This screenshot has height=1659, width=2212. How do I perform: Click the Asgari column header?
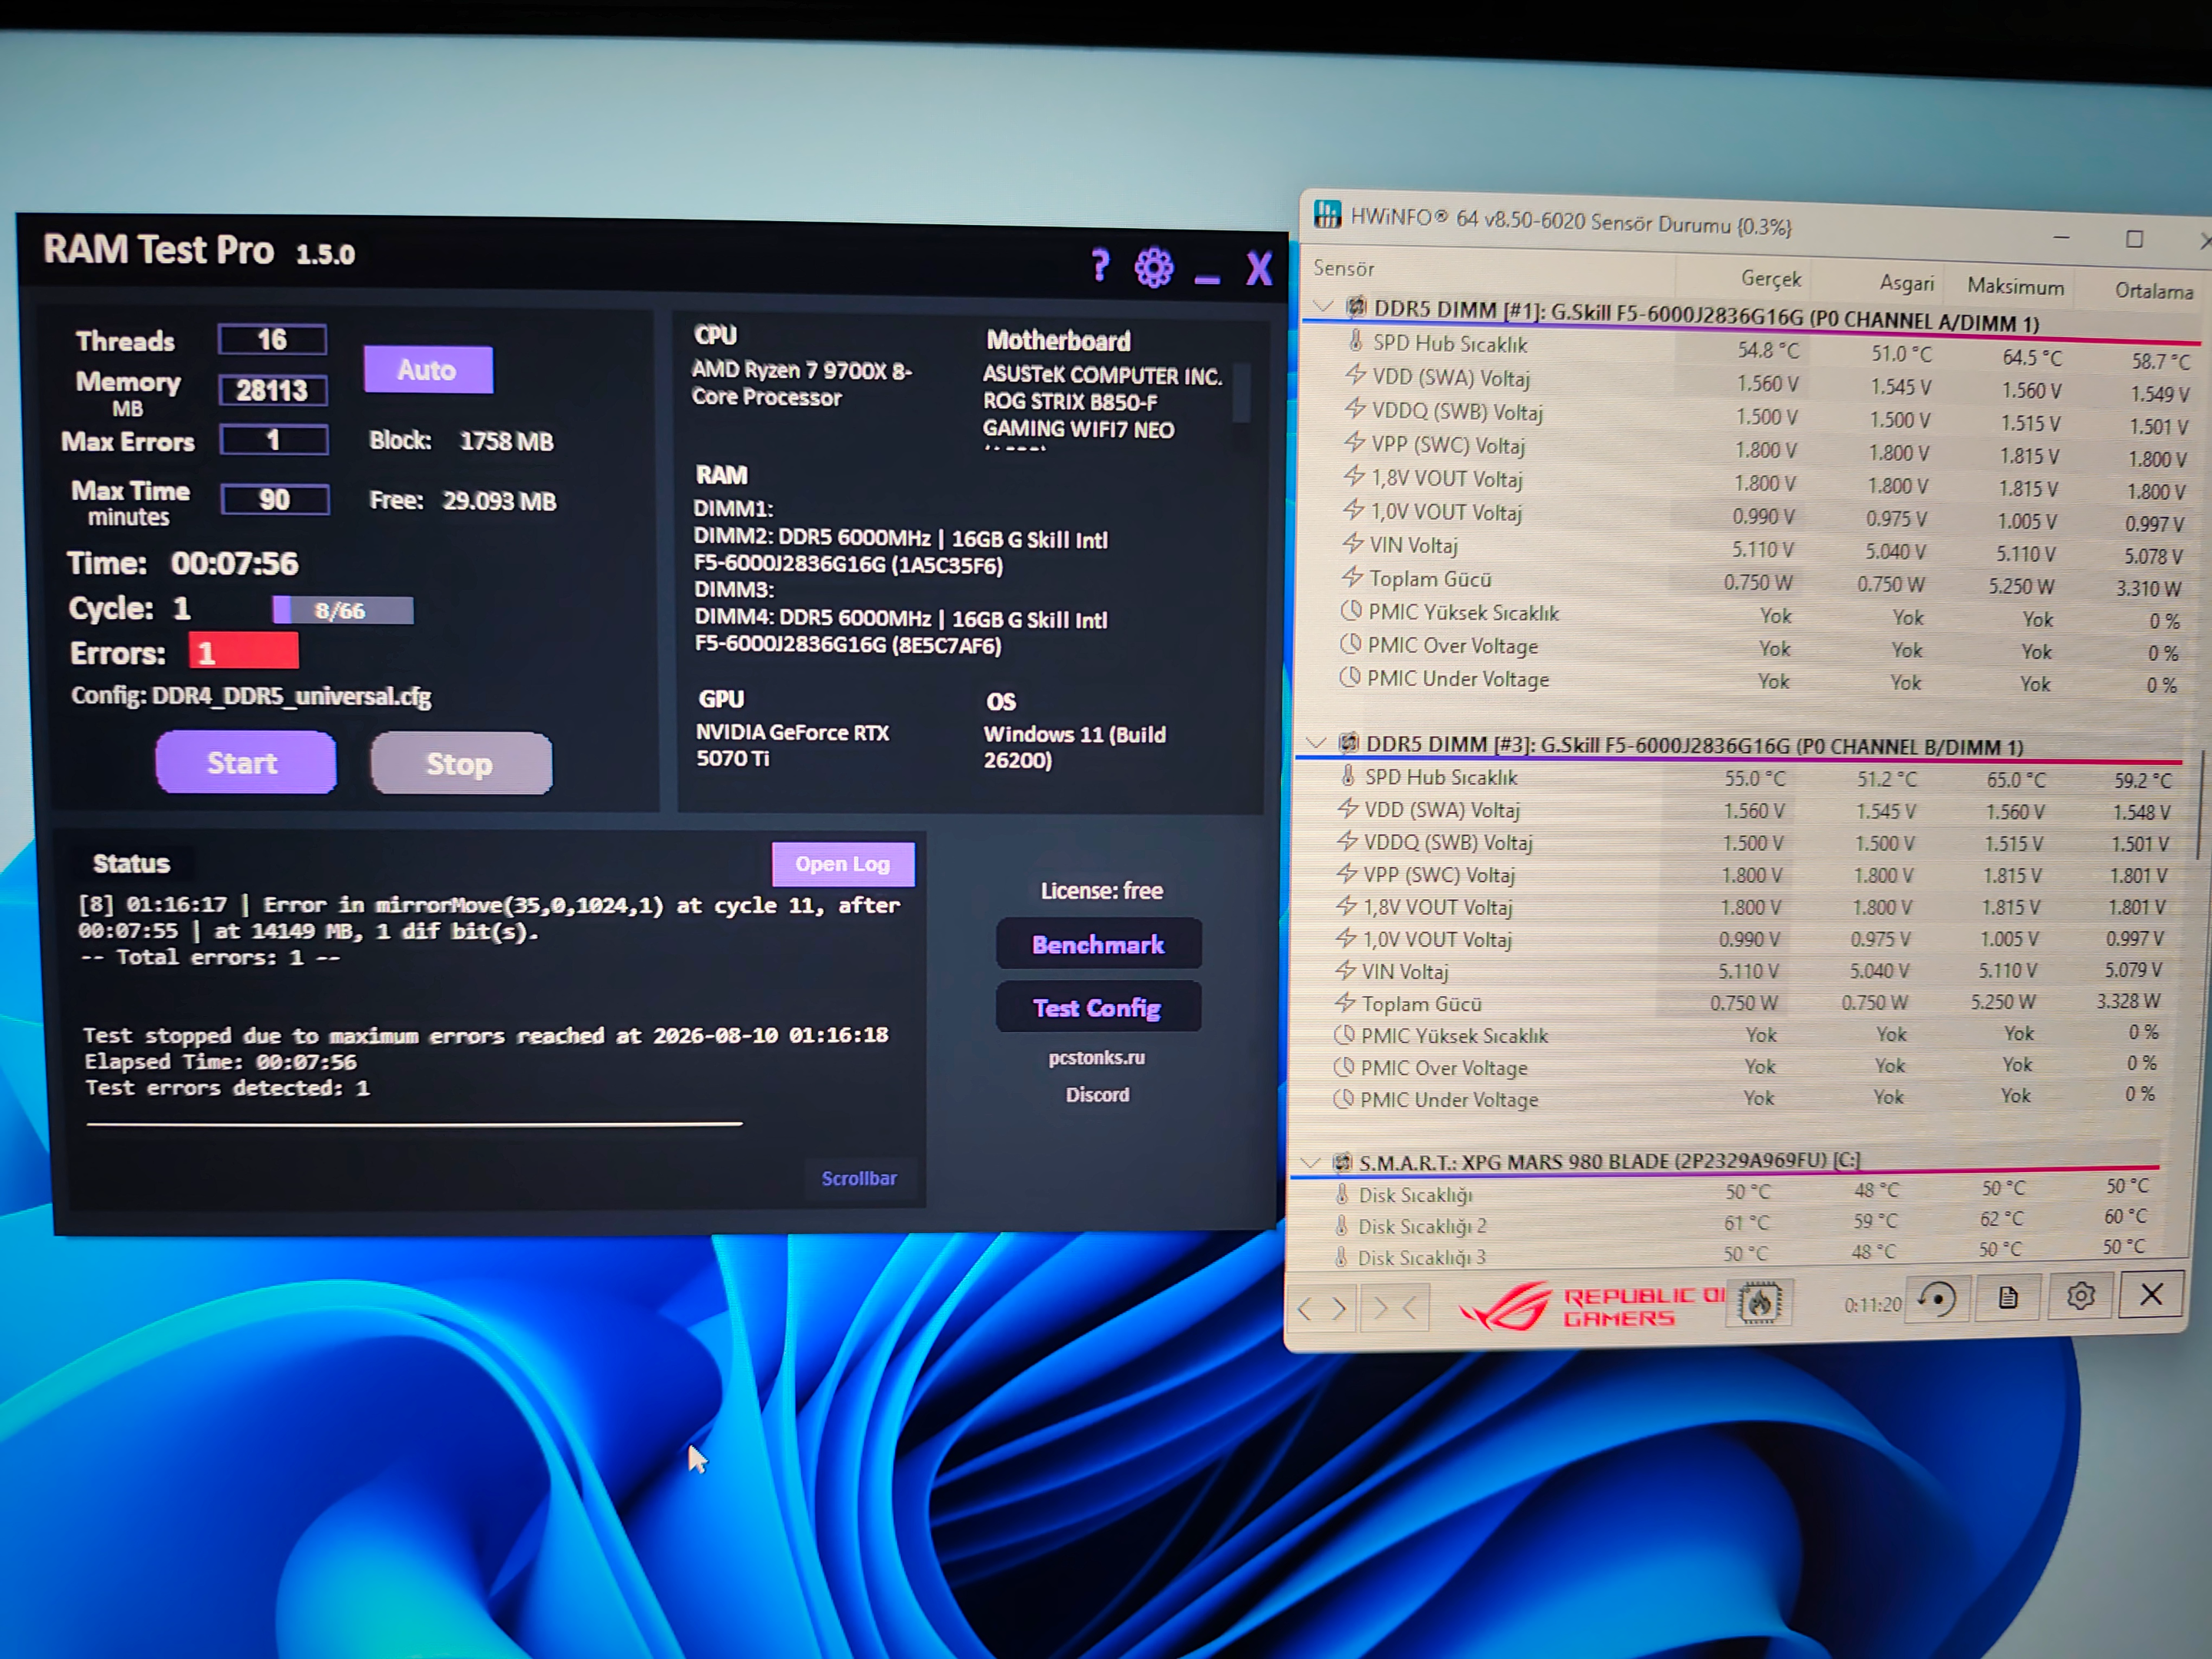tap(1907, 282)
